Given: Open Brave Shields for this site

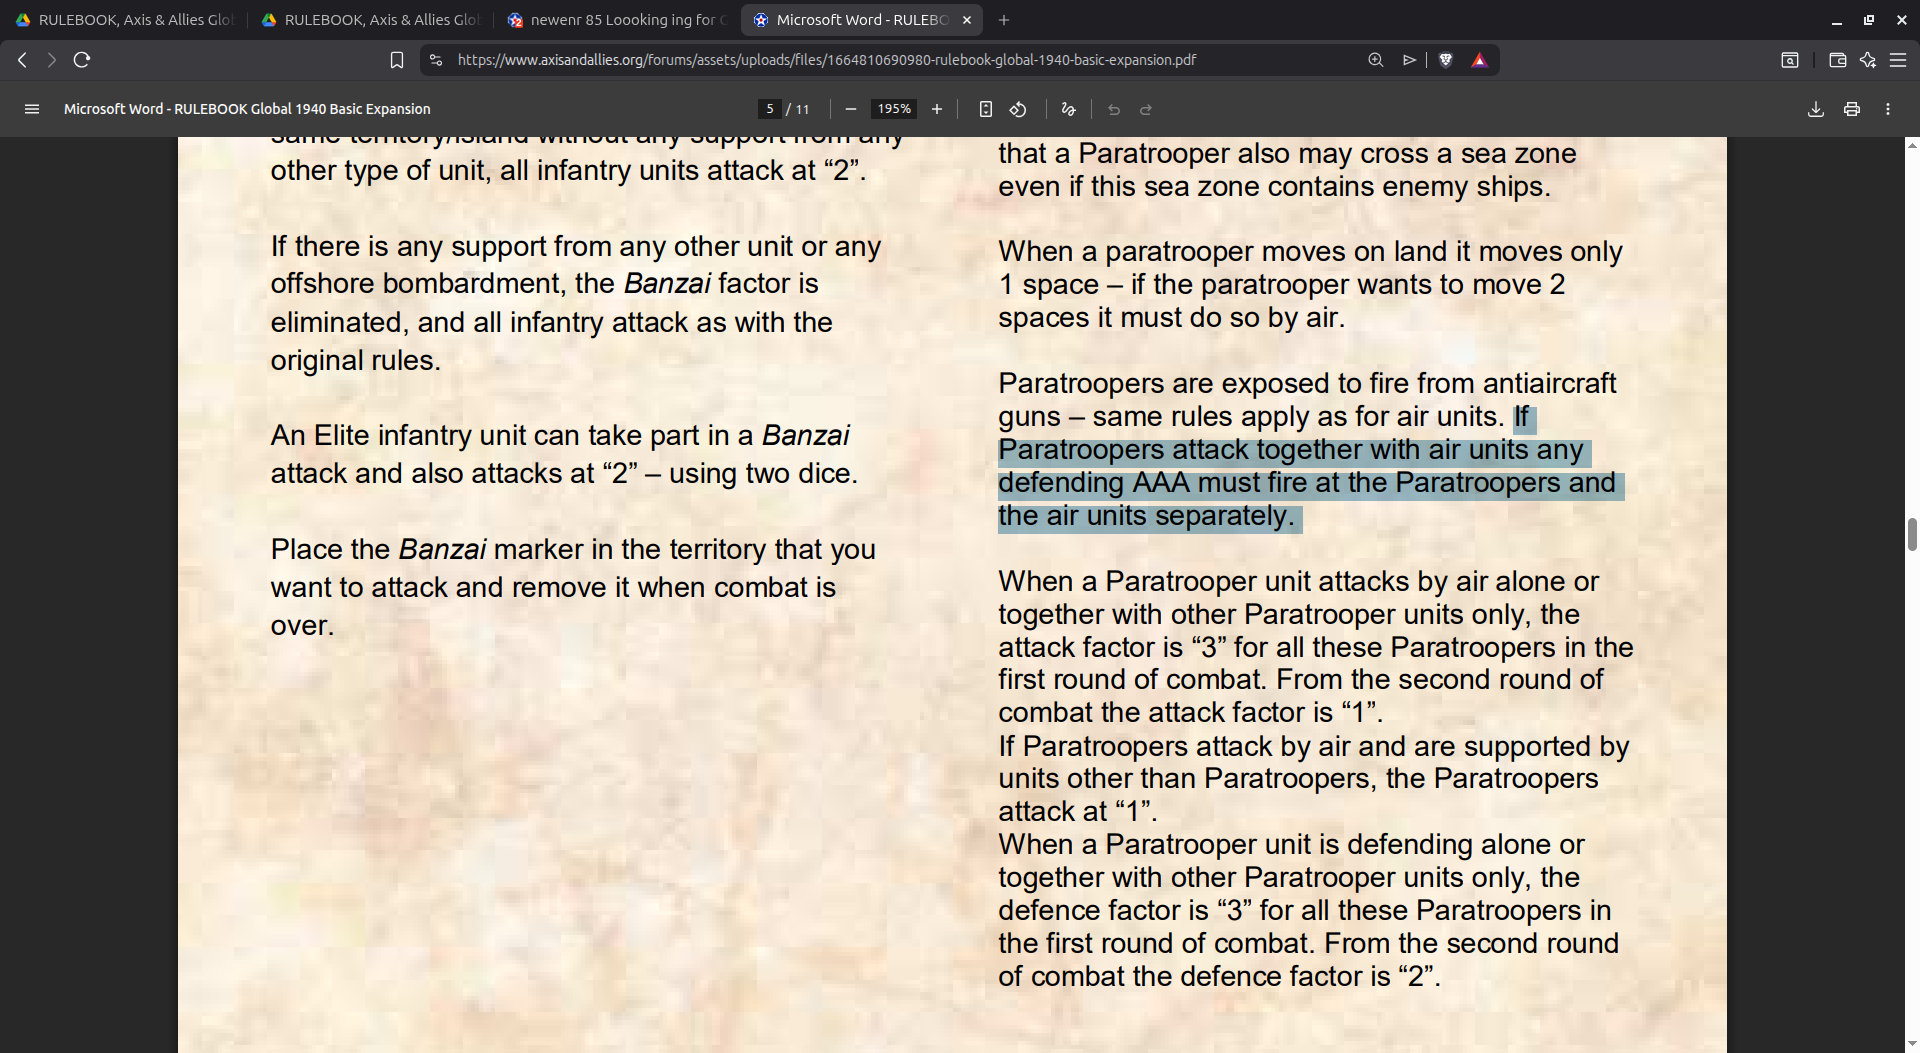Looking at the screenshot, I should click(x=1447, y=59).
